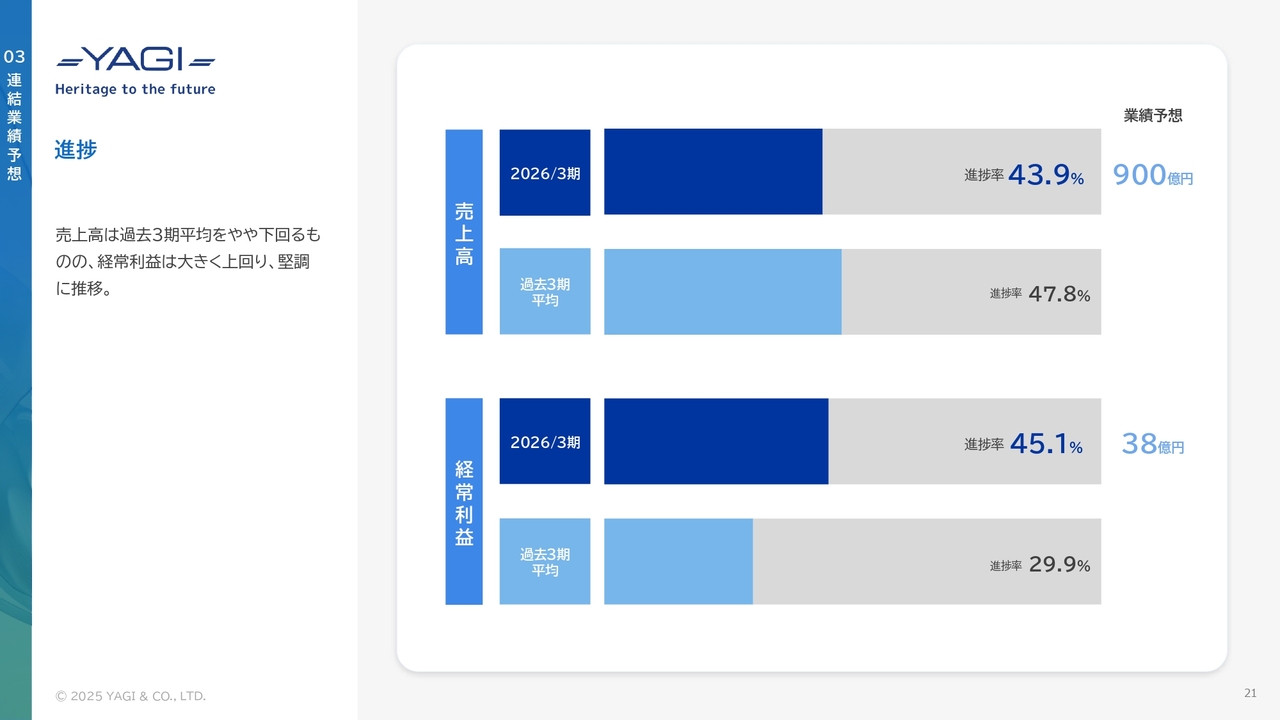Click the light blue 29.9% progress bar fill
The height and width of the screenshot is (720, 1280).
click(x=678, y=562)
